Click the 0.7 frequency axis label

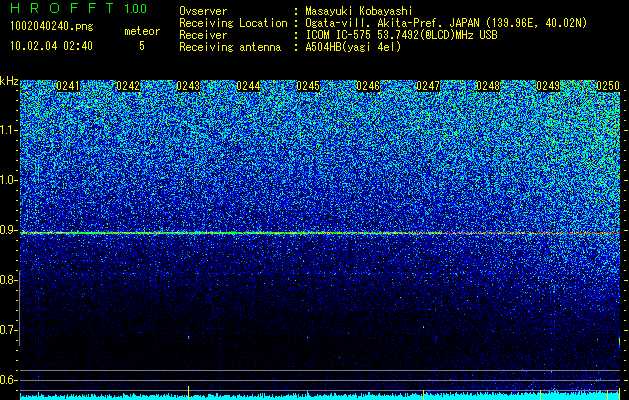click(x=9, y=330)
